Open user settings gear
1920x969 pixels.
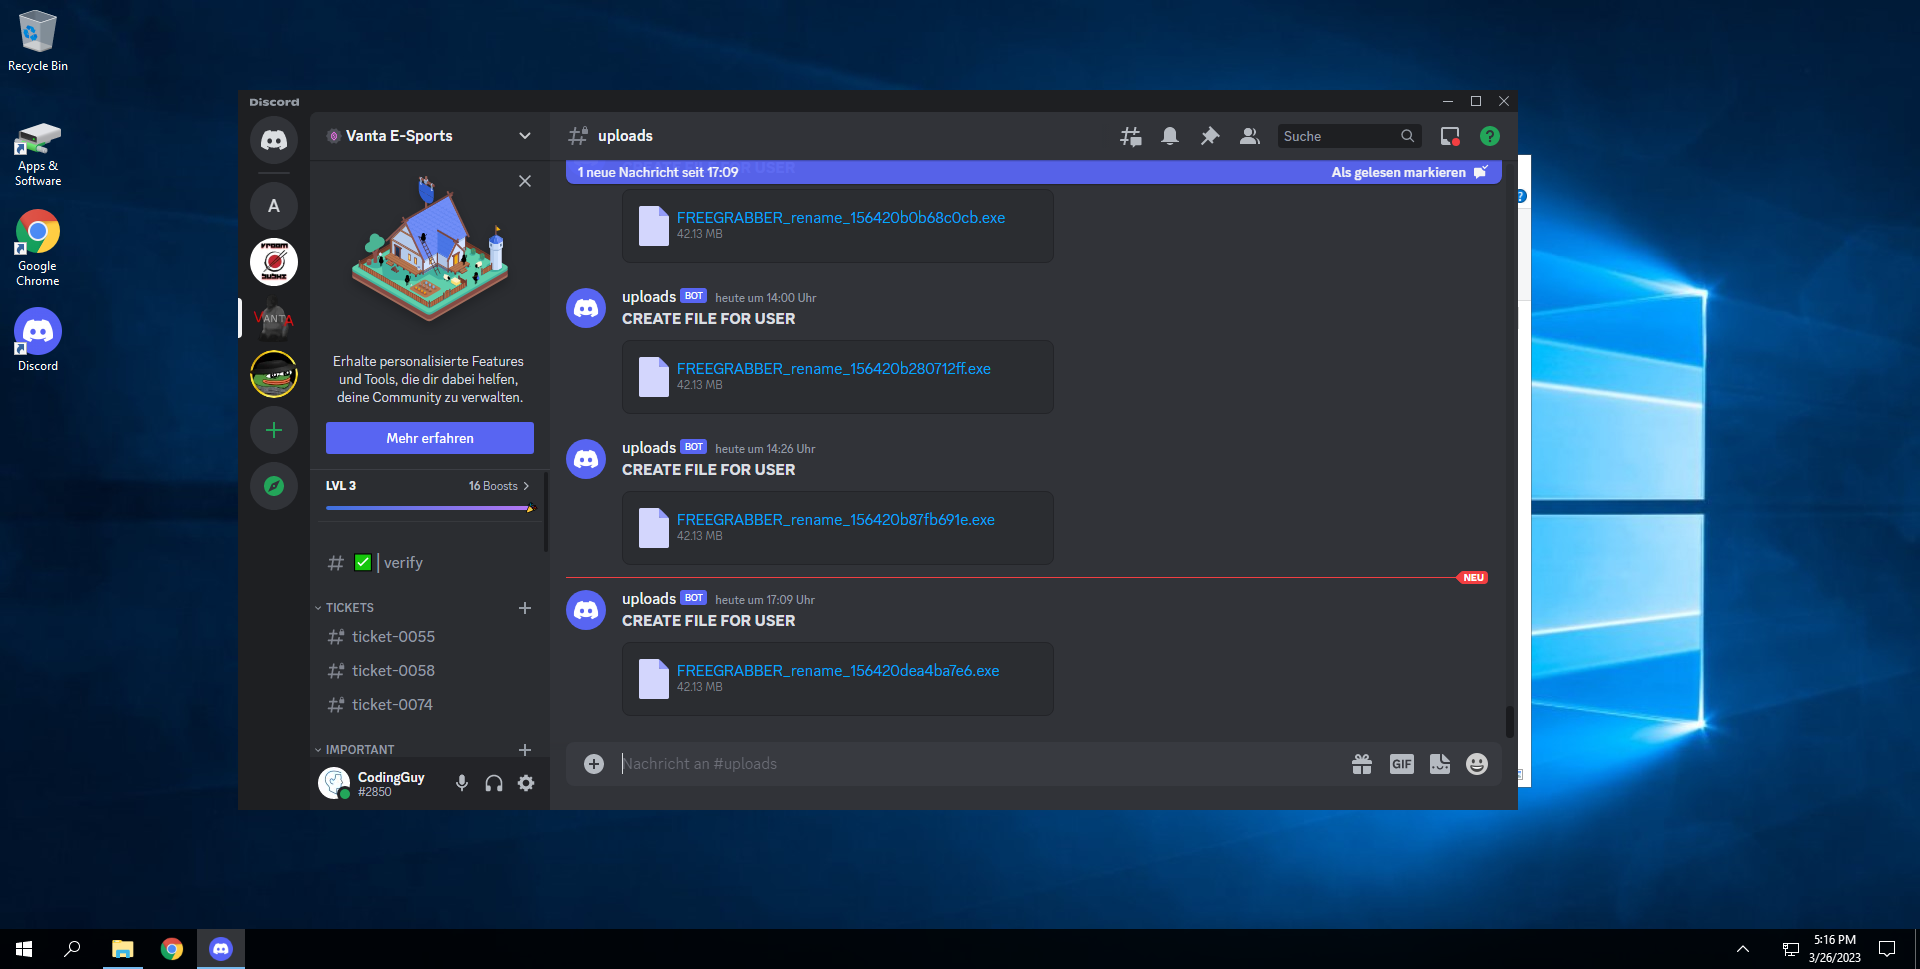point(526,783)
